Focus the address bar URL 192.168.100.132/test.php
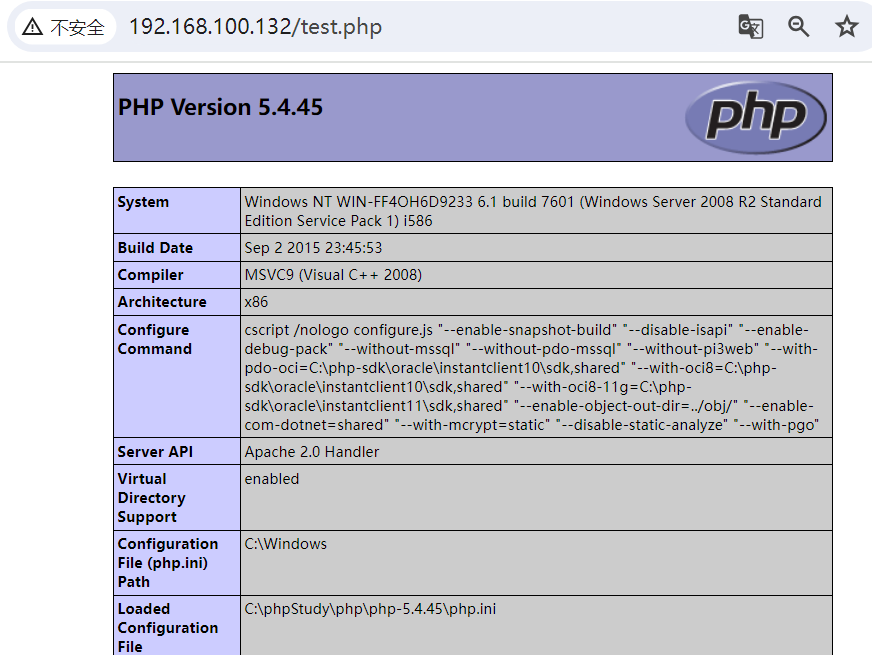The width and height of the screenshot is (872, 655). pyautogui.click(x=255, y=27)
